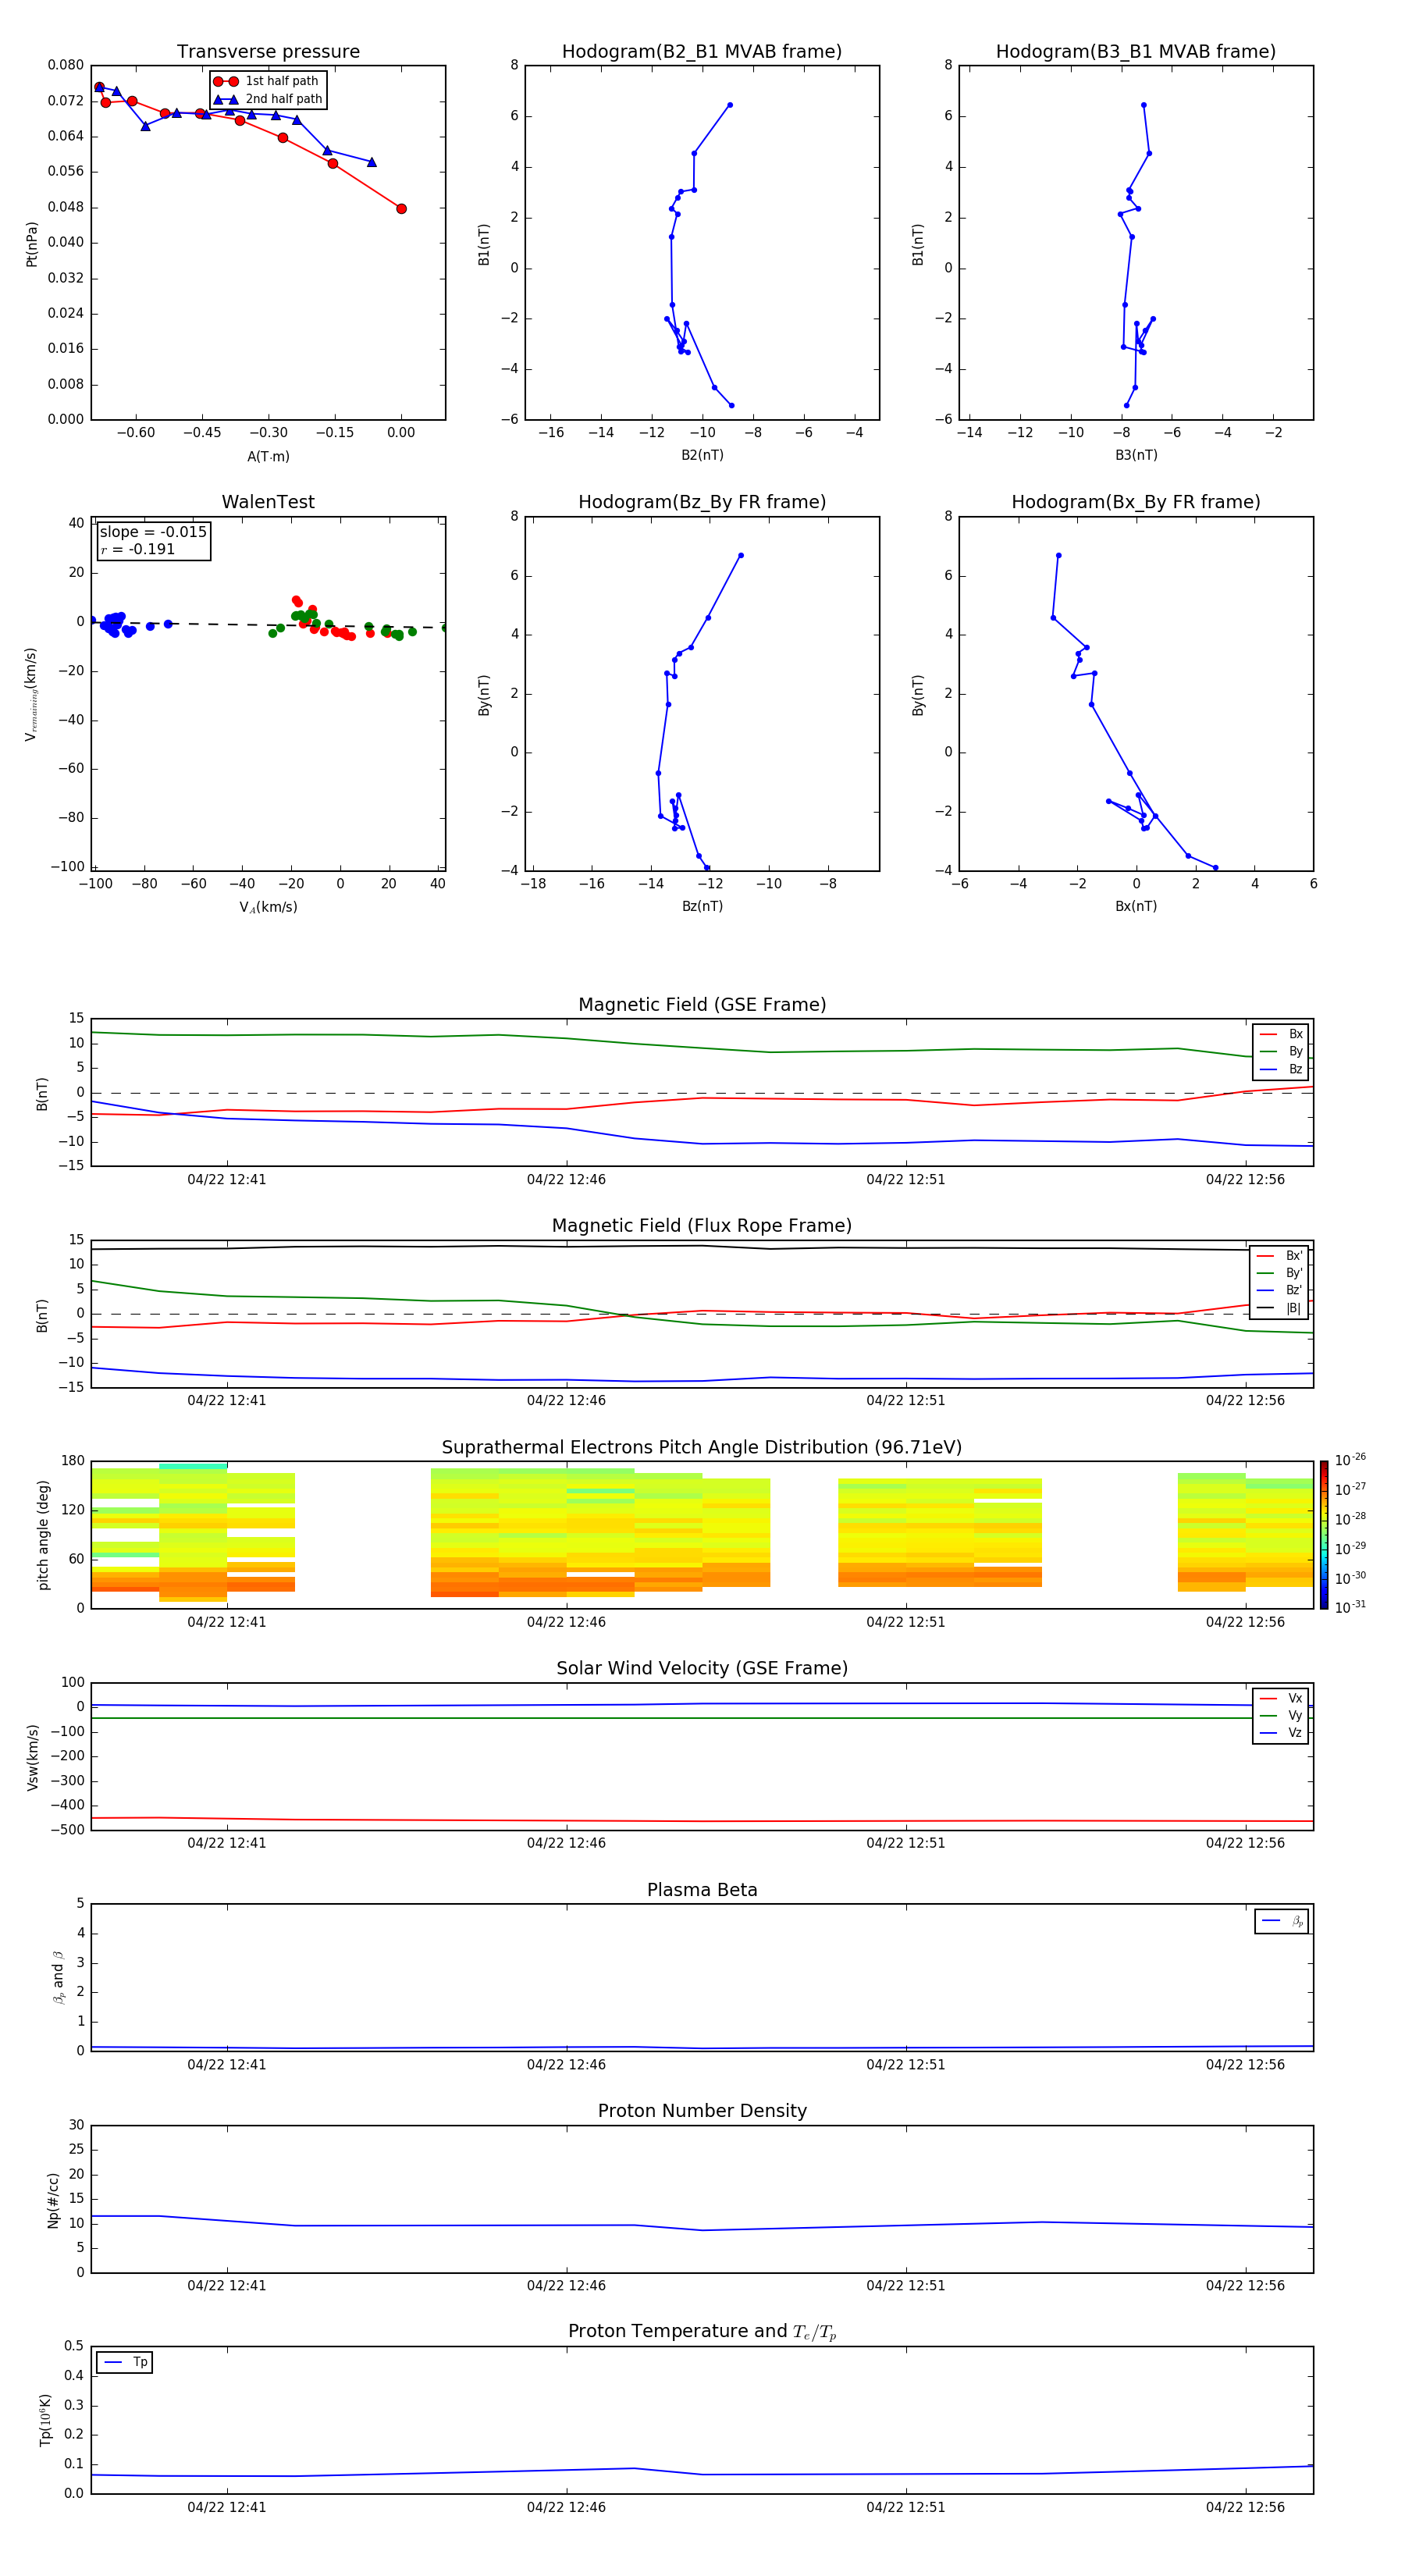Screen dimensions: 1405x2576
Task: Click the "pitch angle (deg)" axis label
Action: pyautogui.click(x=43, y=1535)
